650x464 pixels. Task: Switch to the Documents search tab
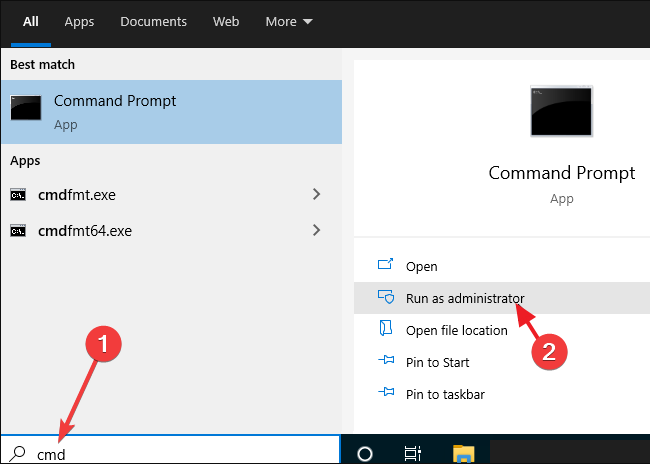tap(153, 21)
